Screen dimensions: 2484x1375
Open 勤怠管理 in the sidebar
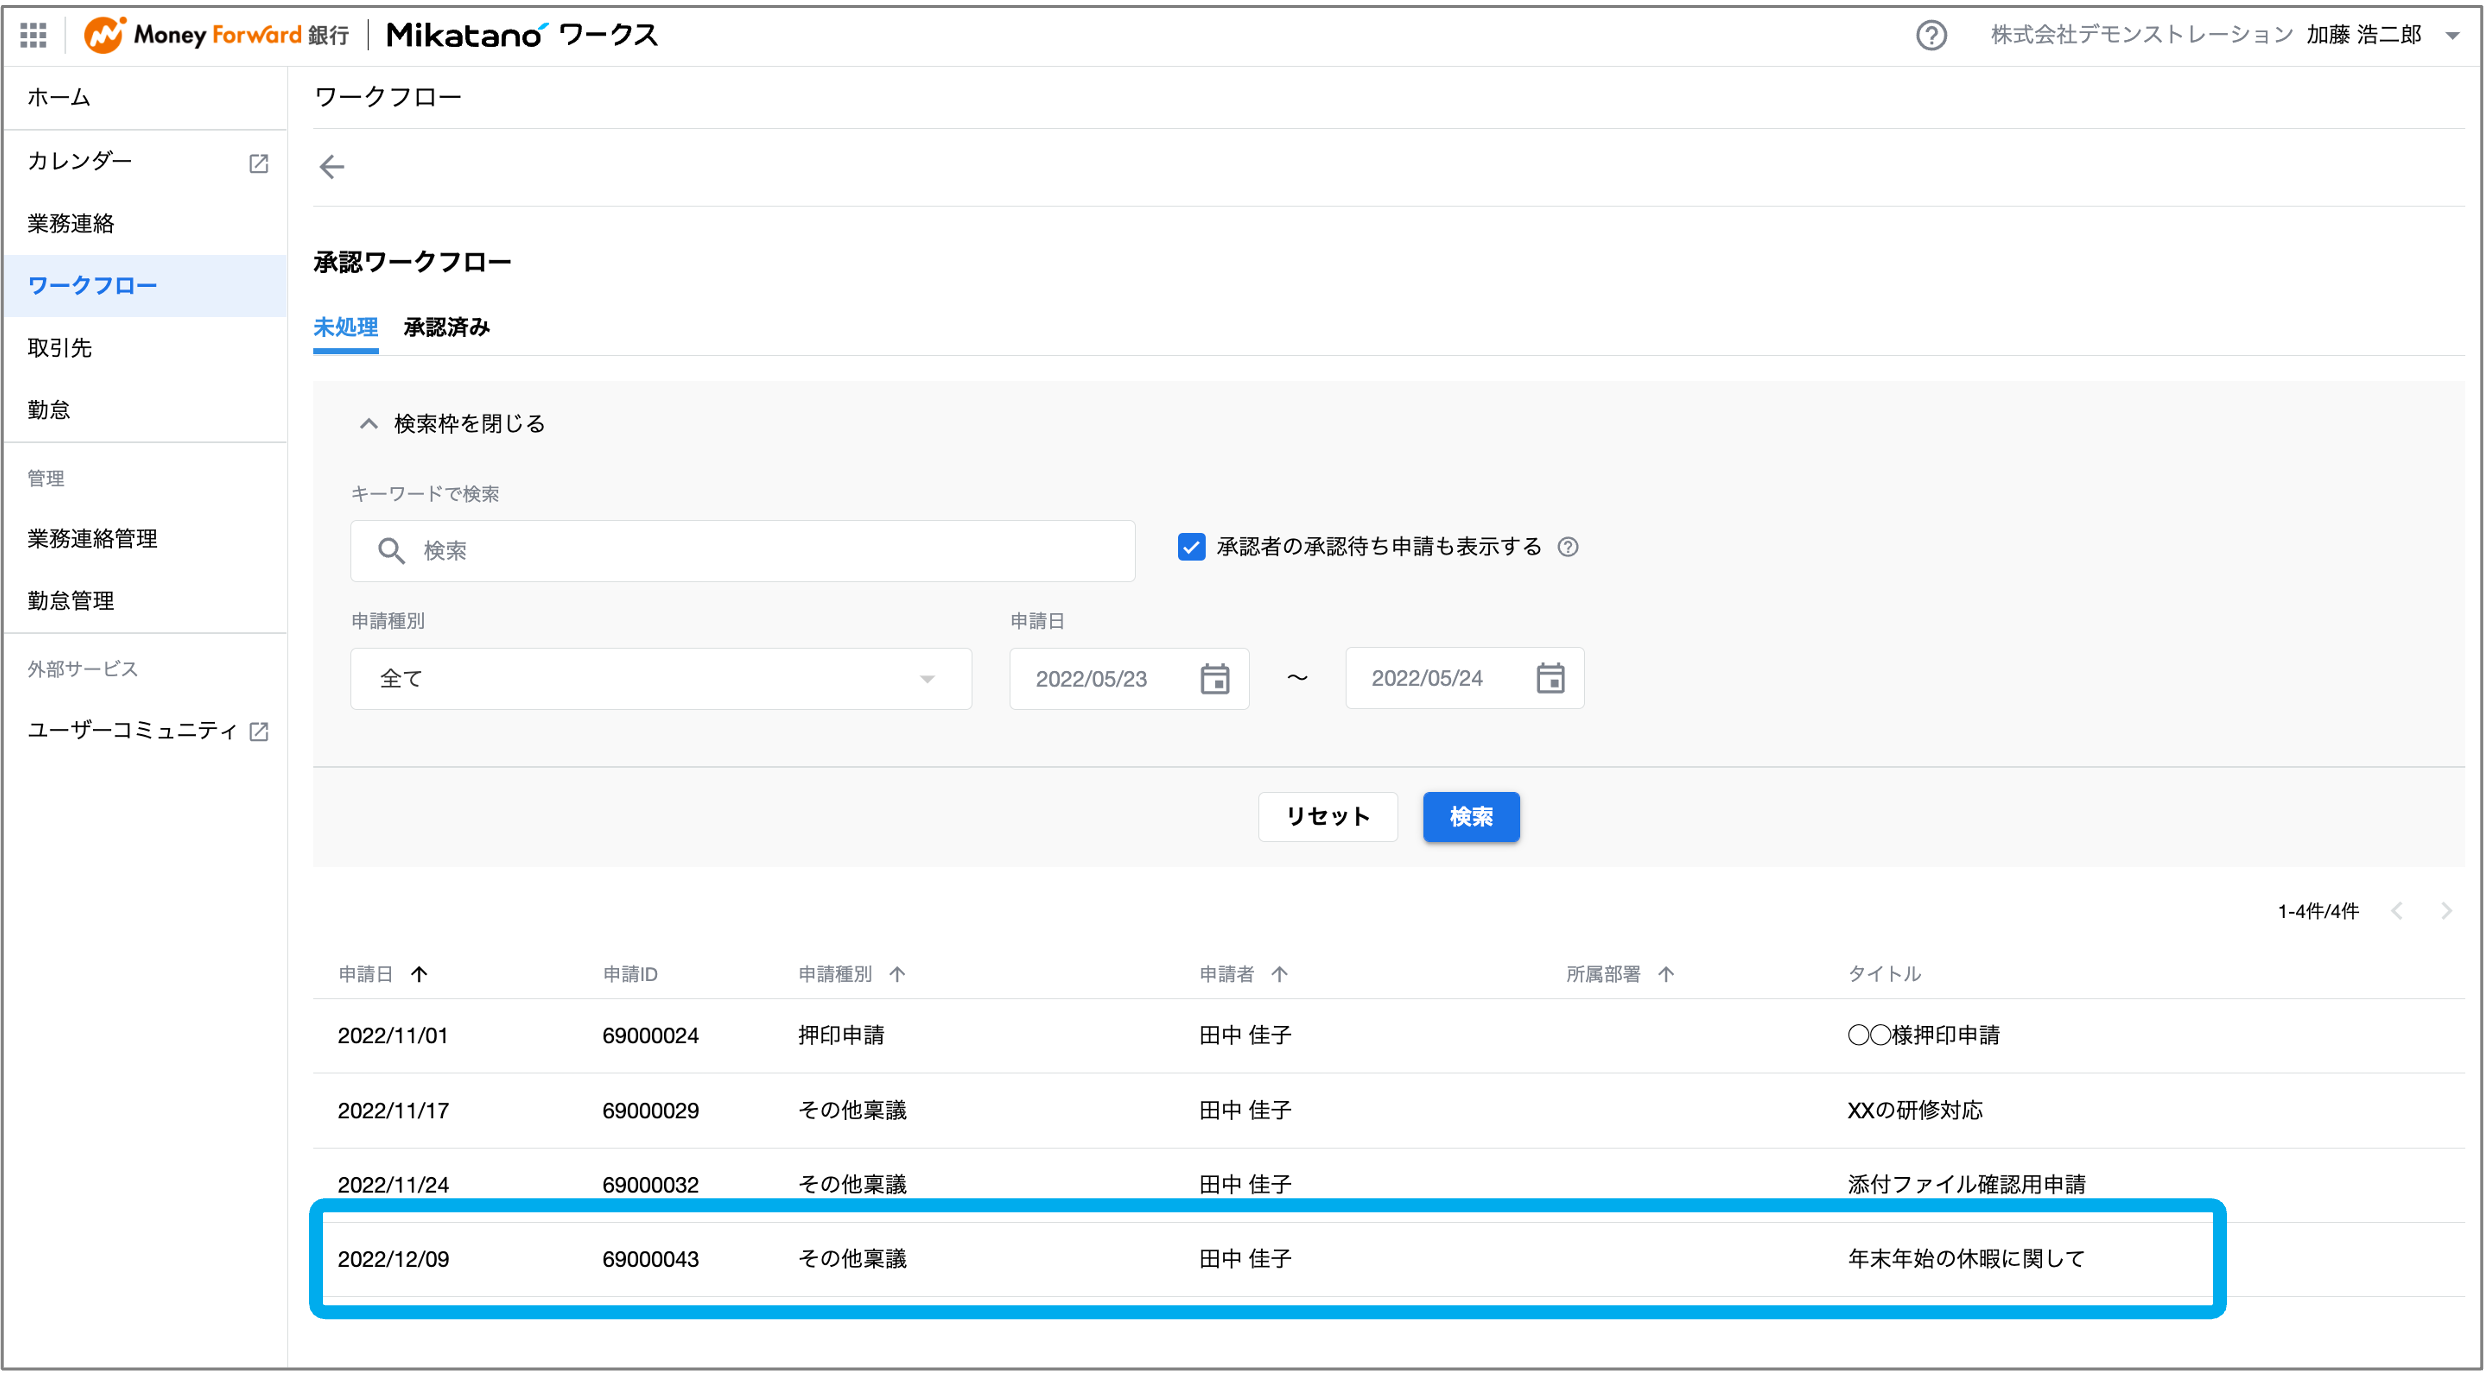pyautogui.click(x=145, y=601)
